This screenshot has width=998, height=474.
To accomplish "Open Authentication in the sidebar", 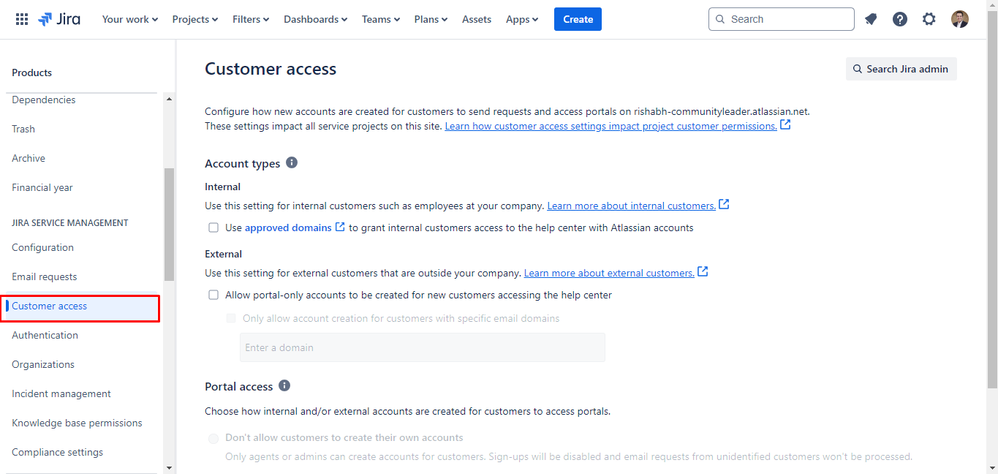I will 45,335.
